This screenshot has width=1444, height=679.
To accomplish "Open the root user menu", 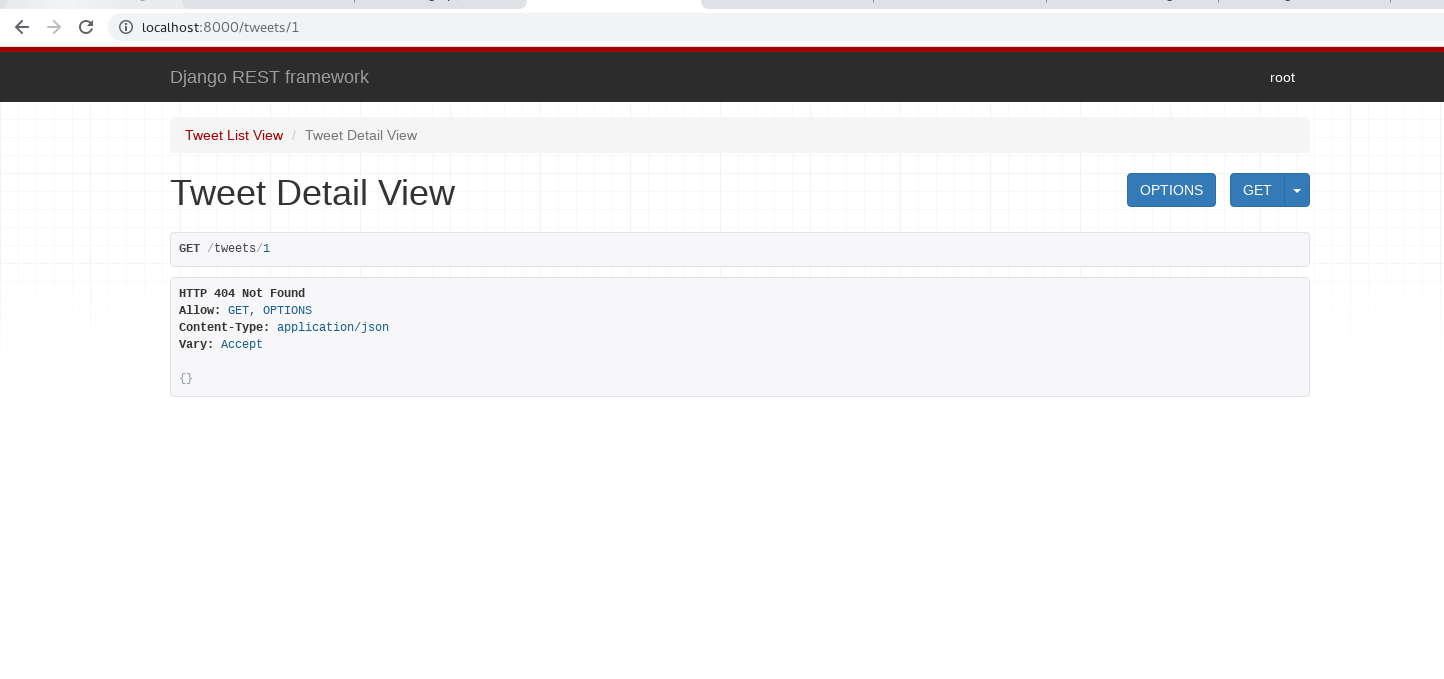I will 1282,77.
